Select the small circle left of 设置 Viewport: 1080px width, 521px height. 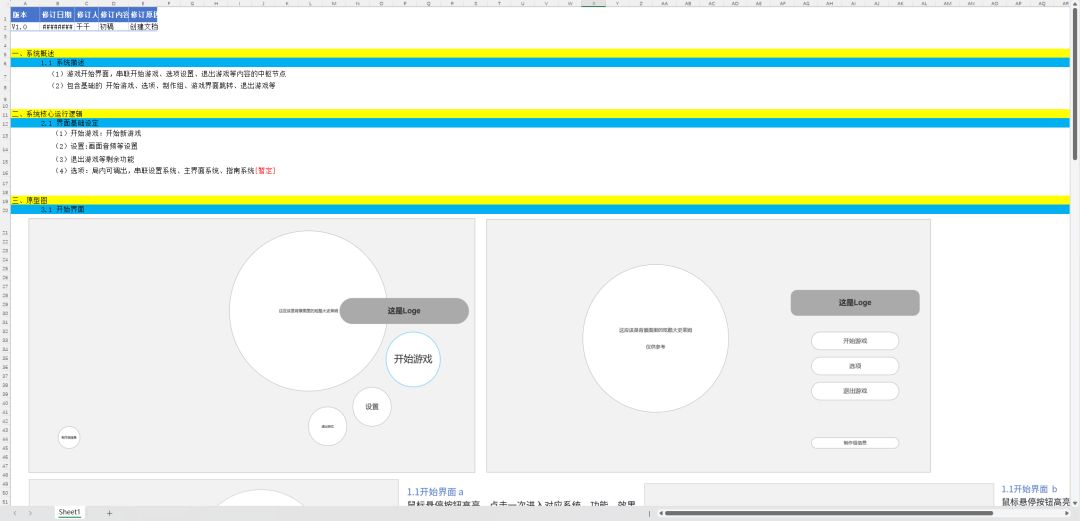327,426
